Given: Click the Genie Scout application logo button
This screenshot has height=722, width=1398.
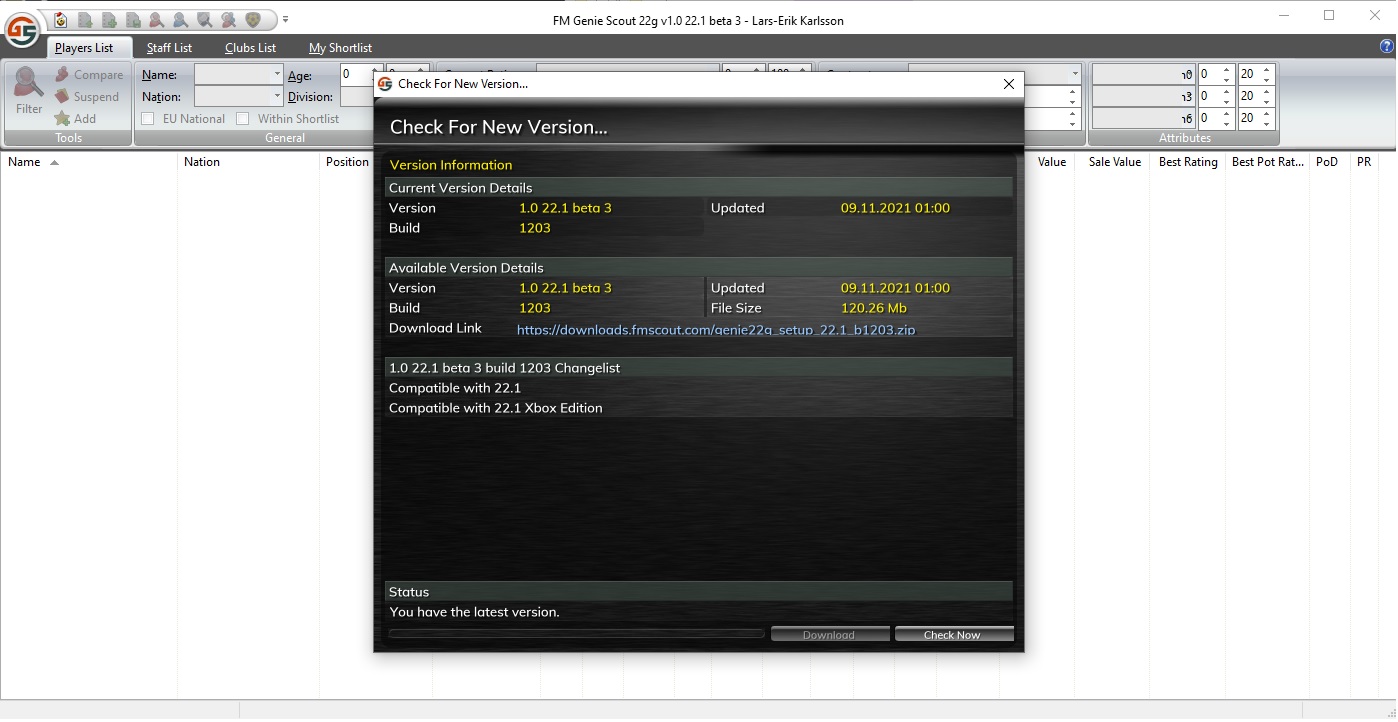Looking at the screenshot, I should click(x=21, y=30).
